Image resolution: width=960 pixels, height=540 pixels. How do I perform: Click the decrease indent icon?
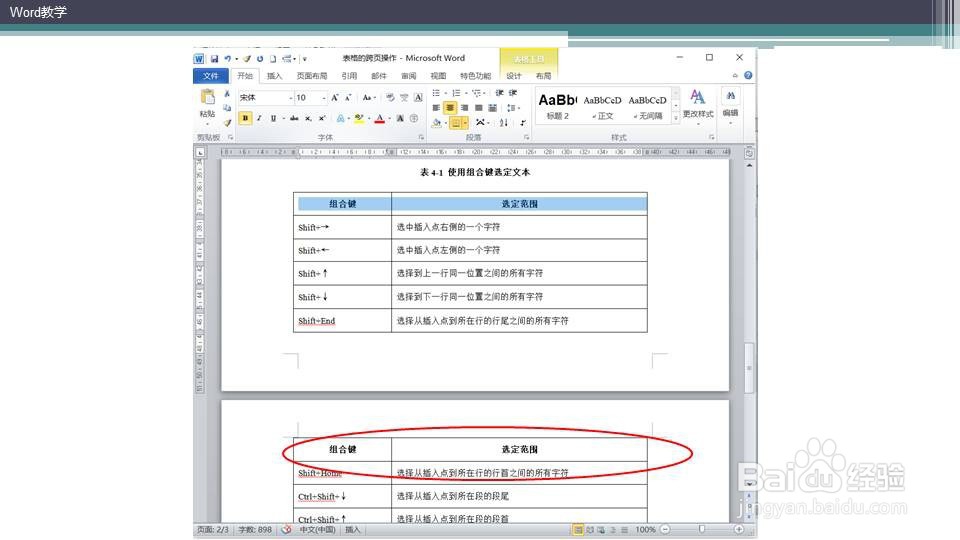pos(500,93)
